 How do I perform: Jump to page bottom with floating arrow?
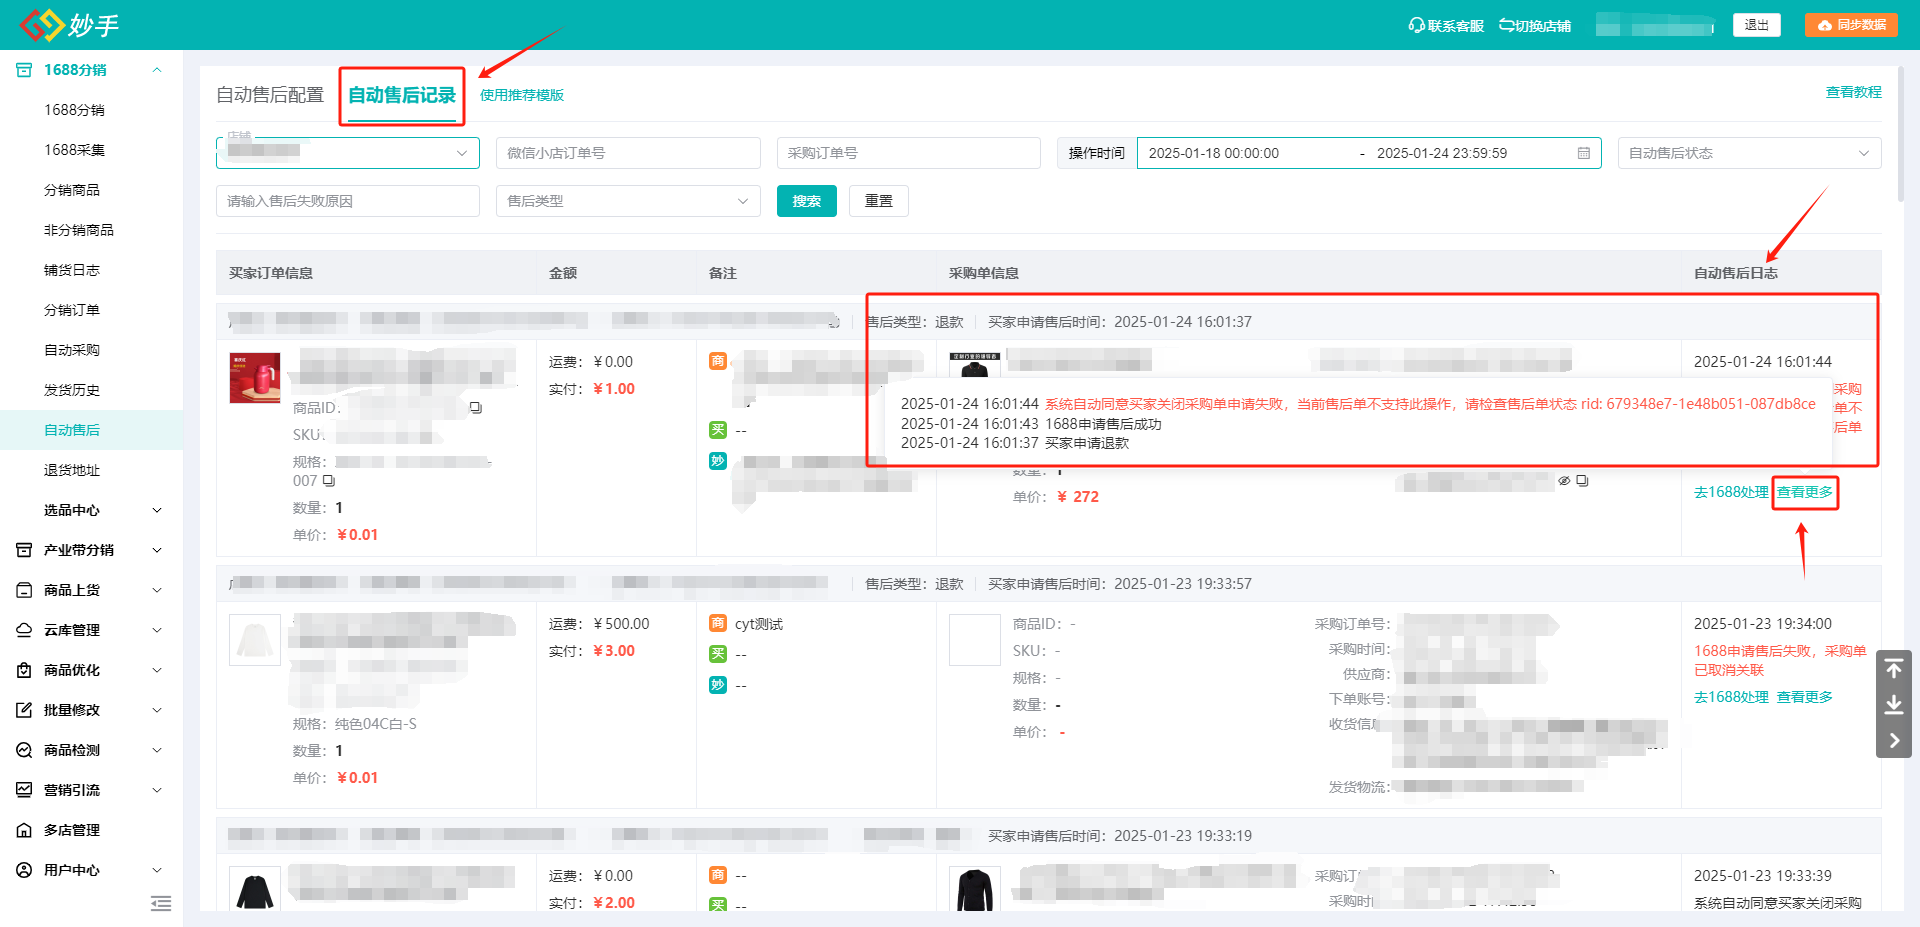(1894, 705)
